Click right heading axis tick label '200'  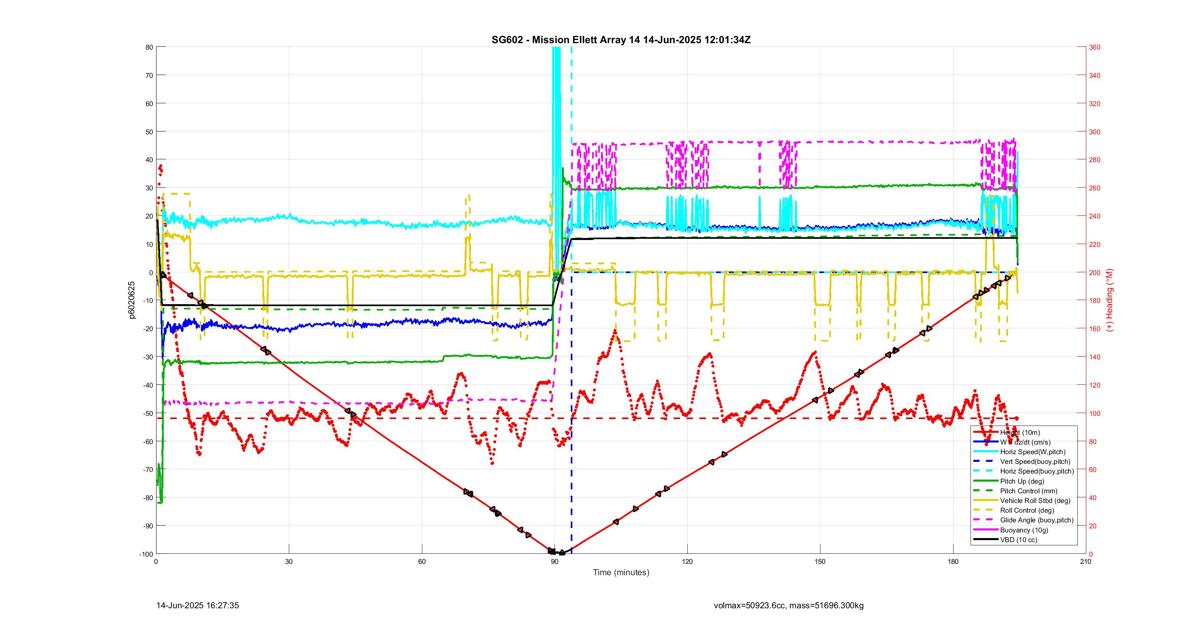(1095, 272)
